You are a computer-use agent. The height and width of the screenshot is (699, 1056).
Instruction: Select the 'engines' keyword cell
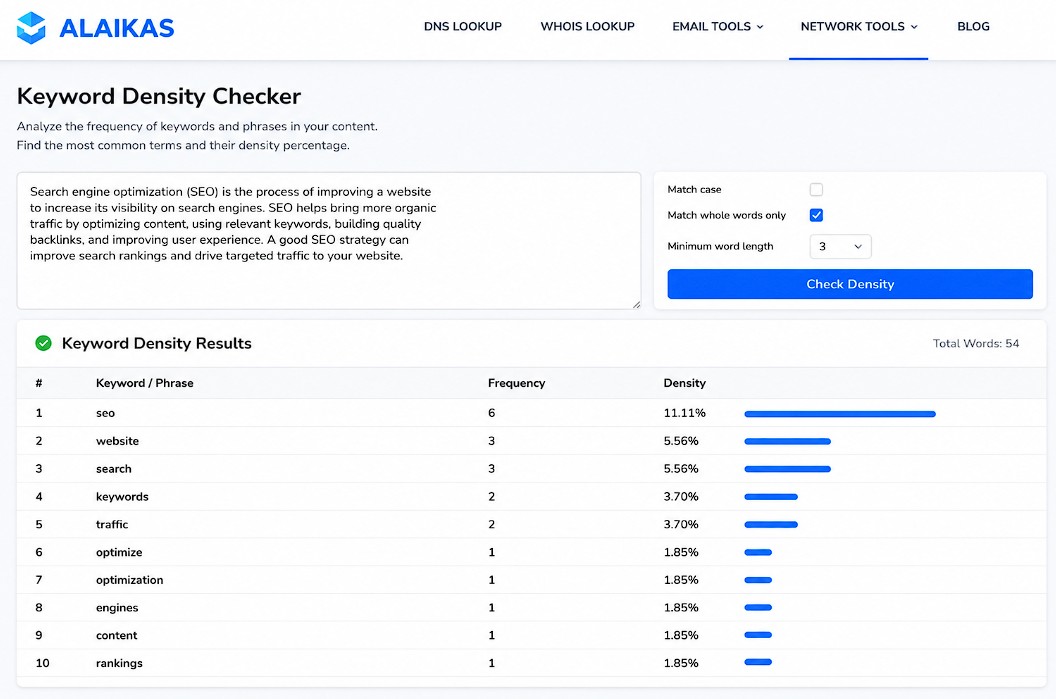coord(117,607)
